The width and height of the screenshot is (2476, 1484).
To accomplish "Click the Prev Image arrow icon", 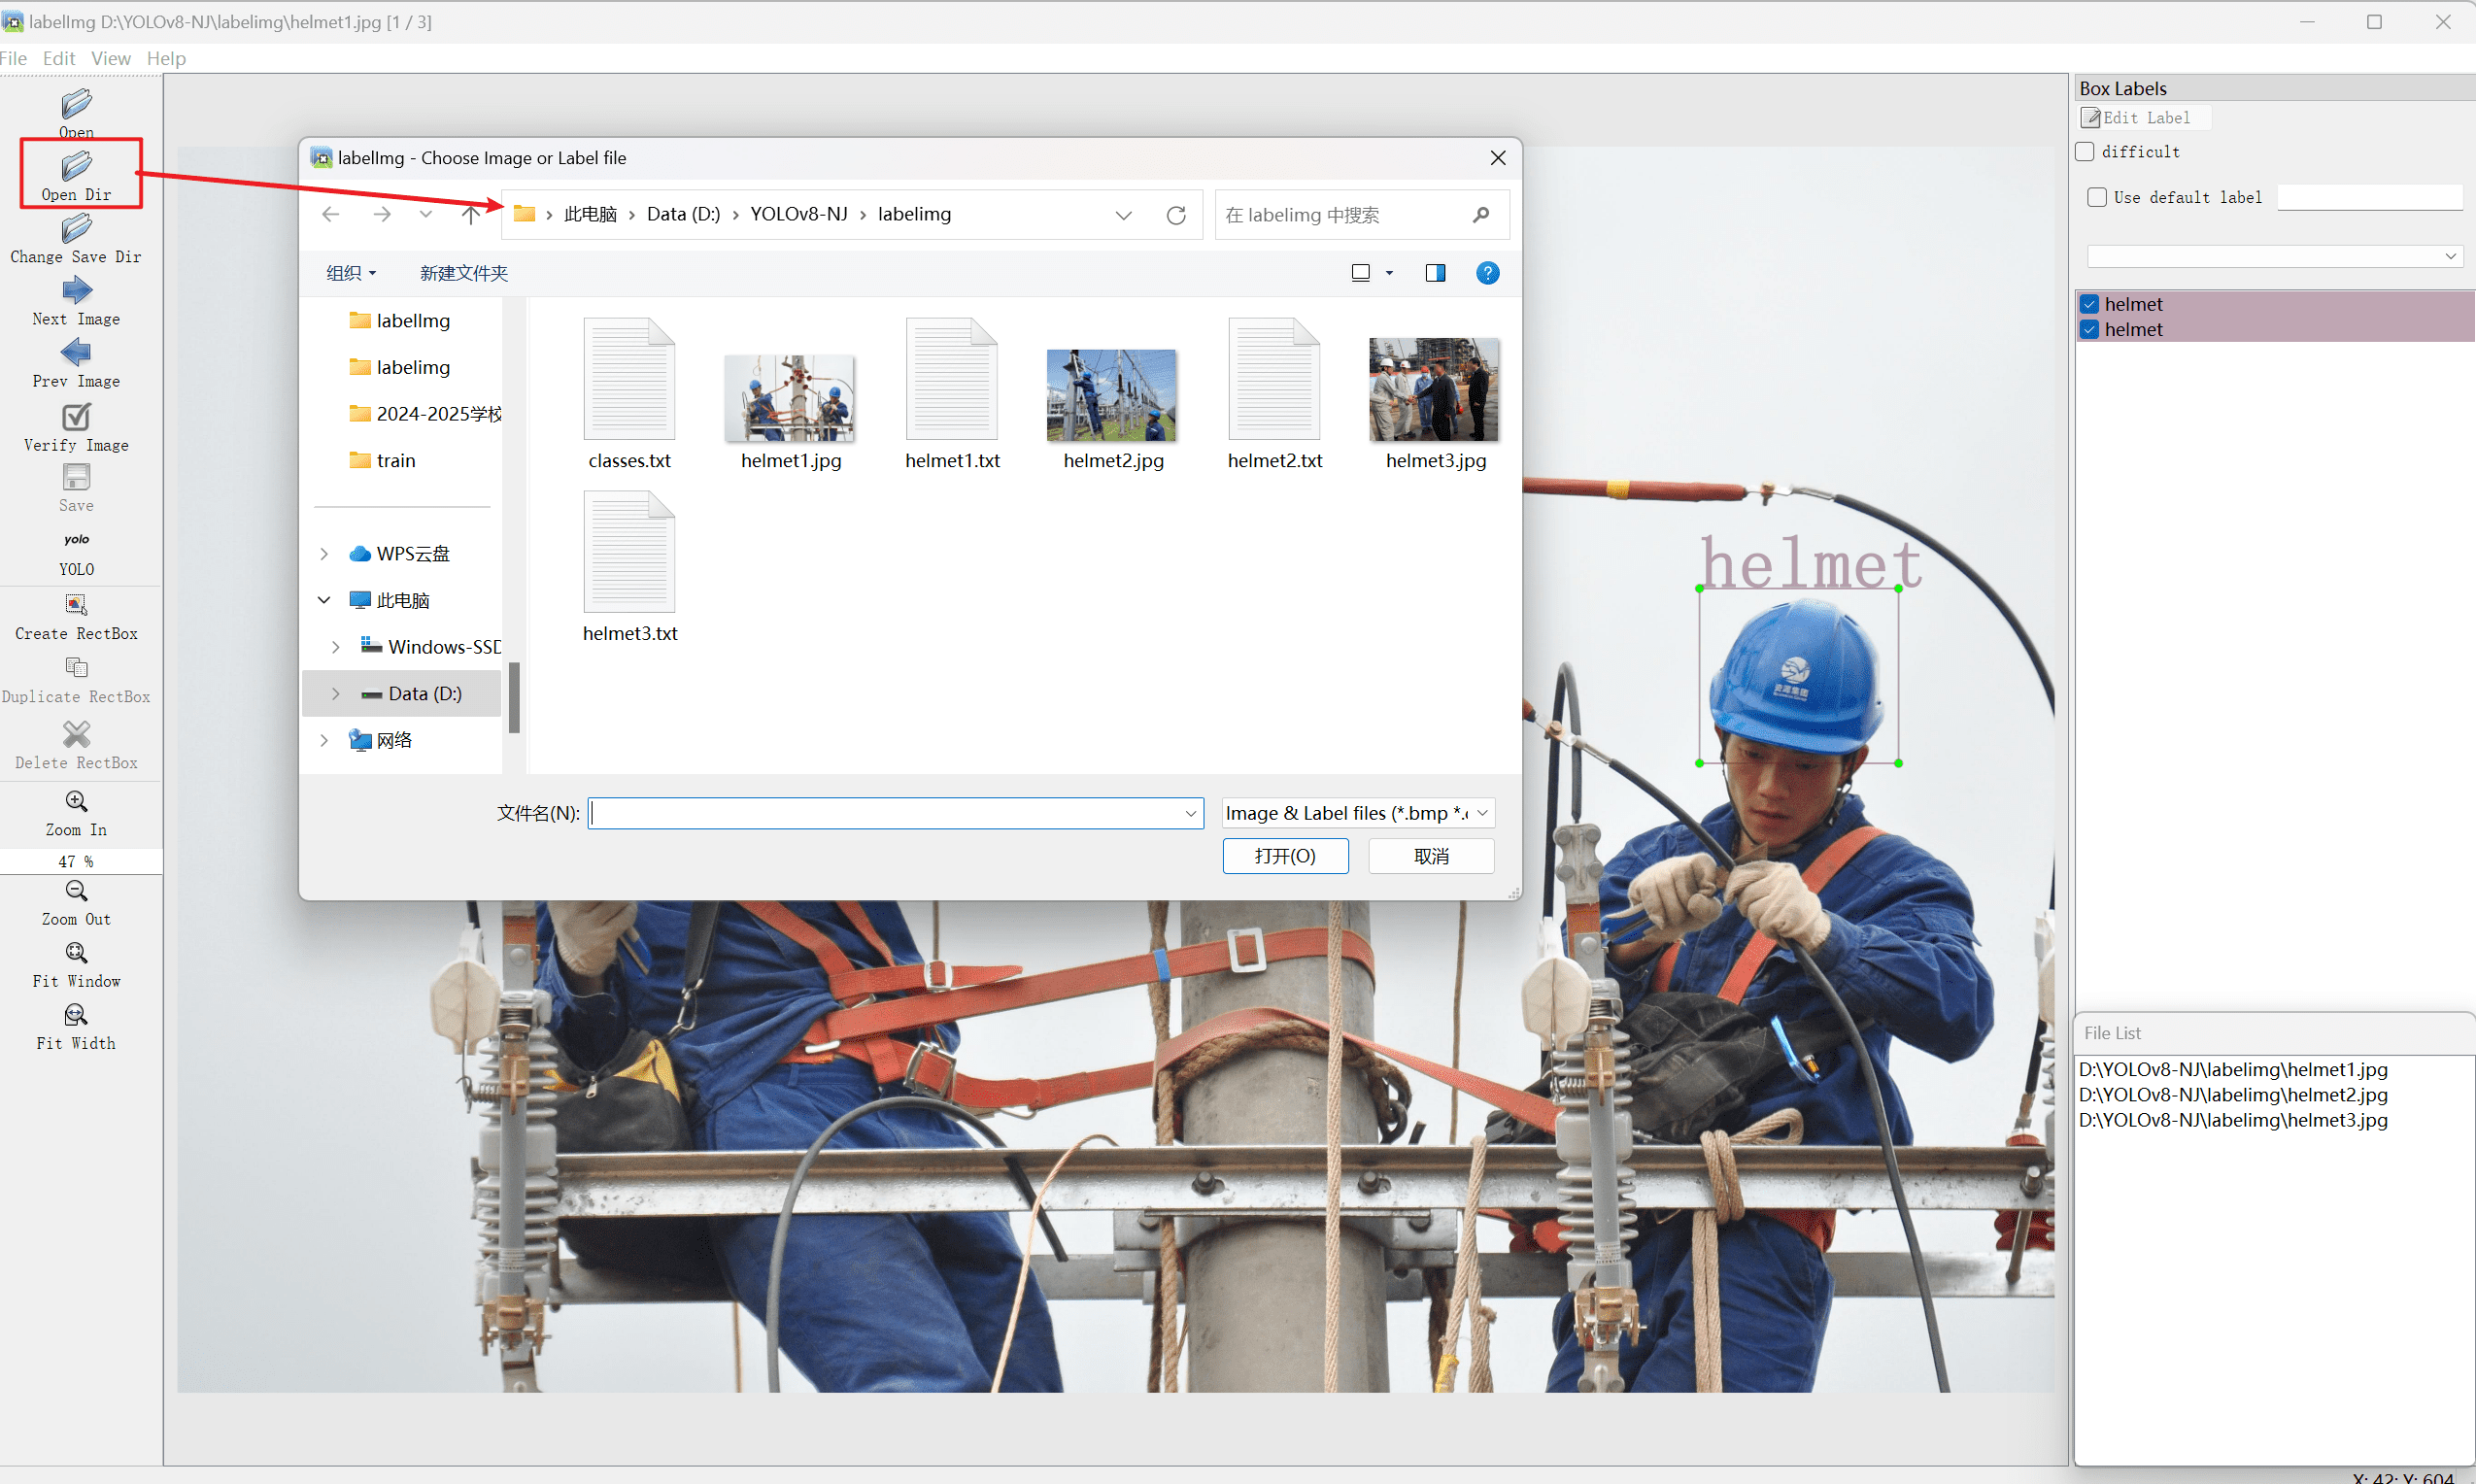I will pos(76,353).
